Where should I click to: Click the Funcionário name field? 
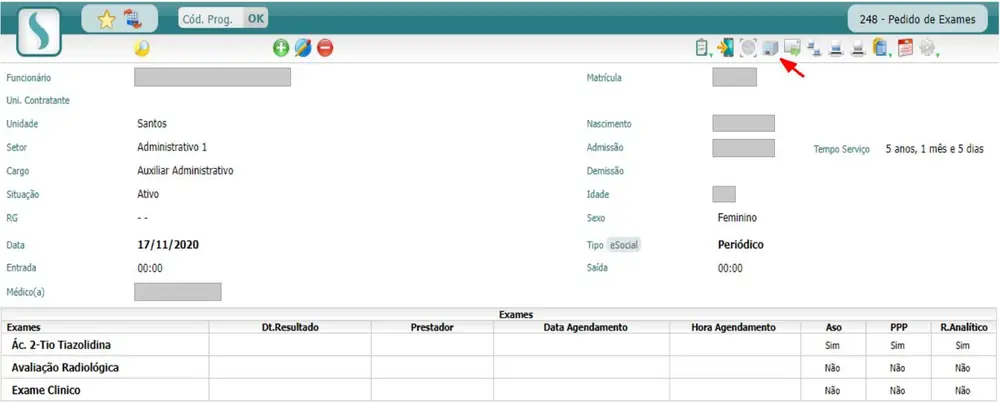tap(212, 77)
